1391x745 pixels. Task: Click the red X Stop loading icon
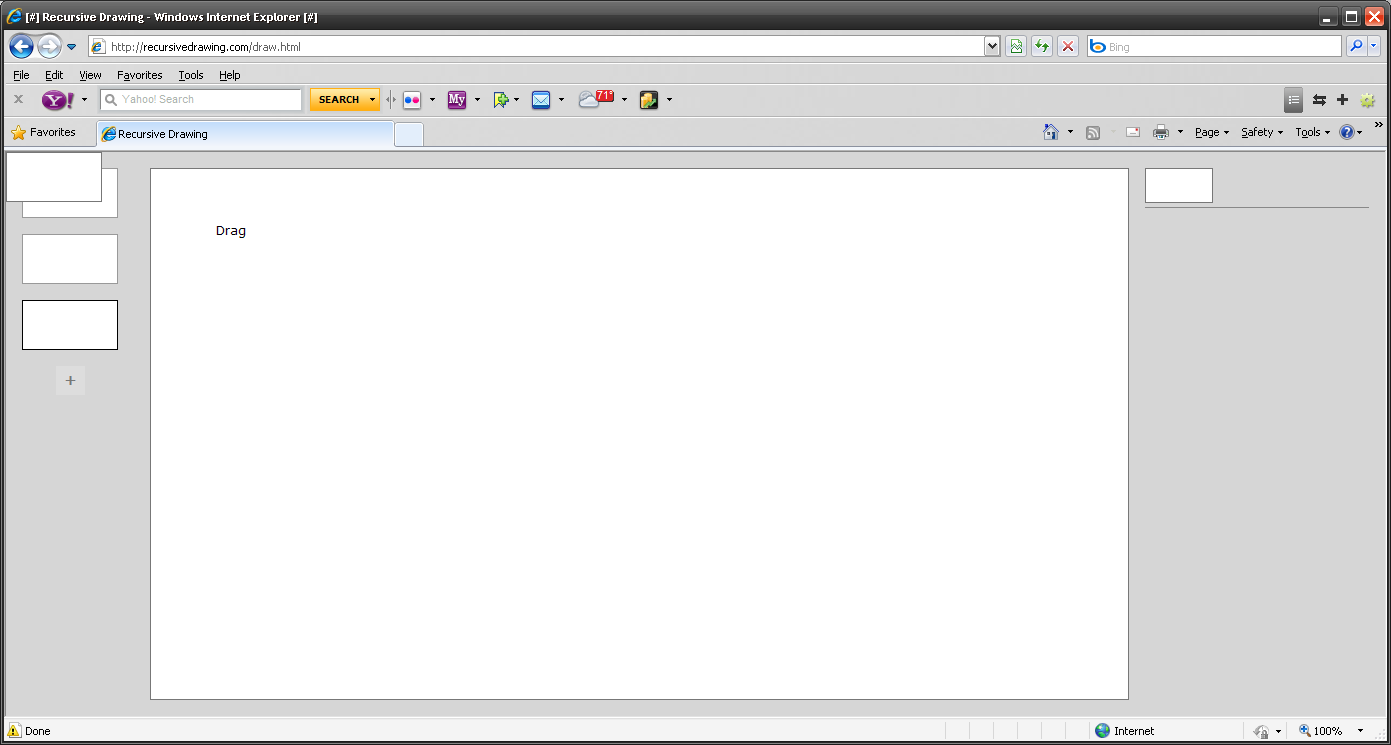click(1068, 46)
